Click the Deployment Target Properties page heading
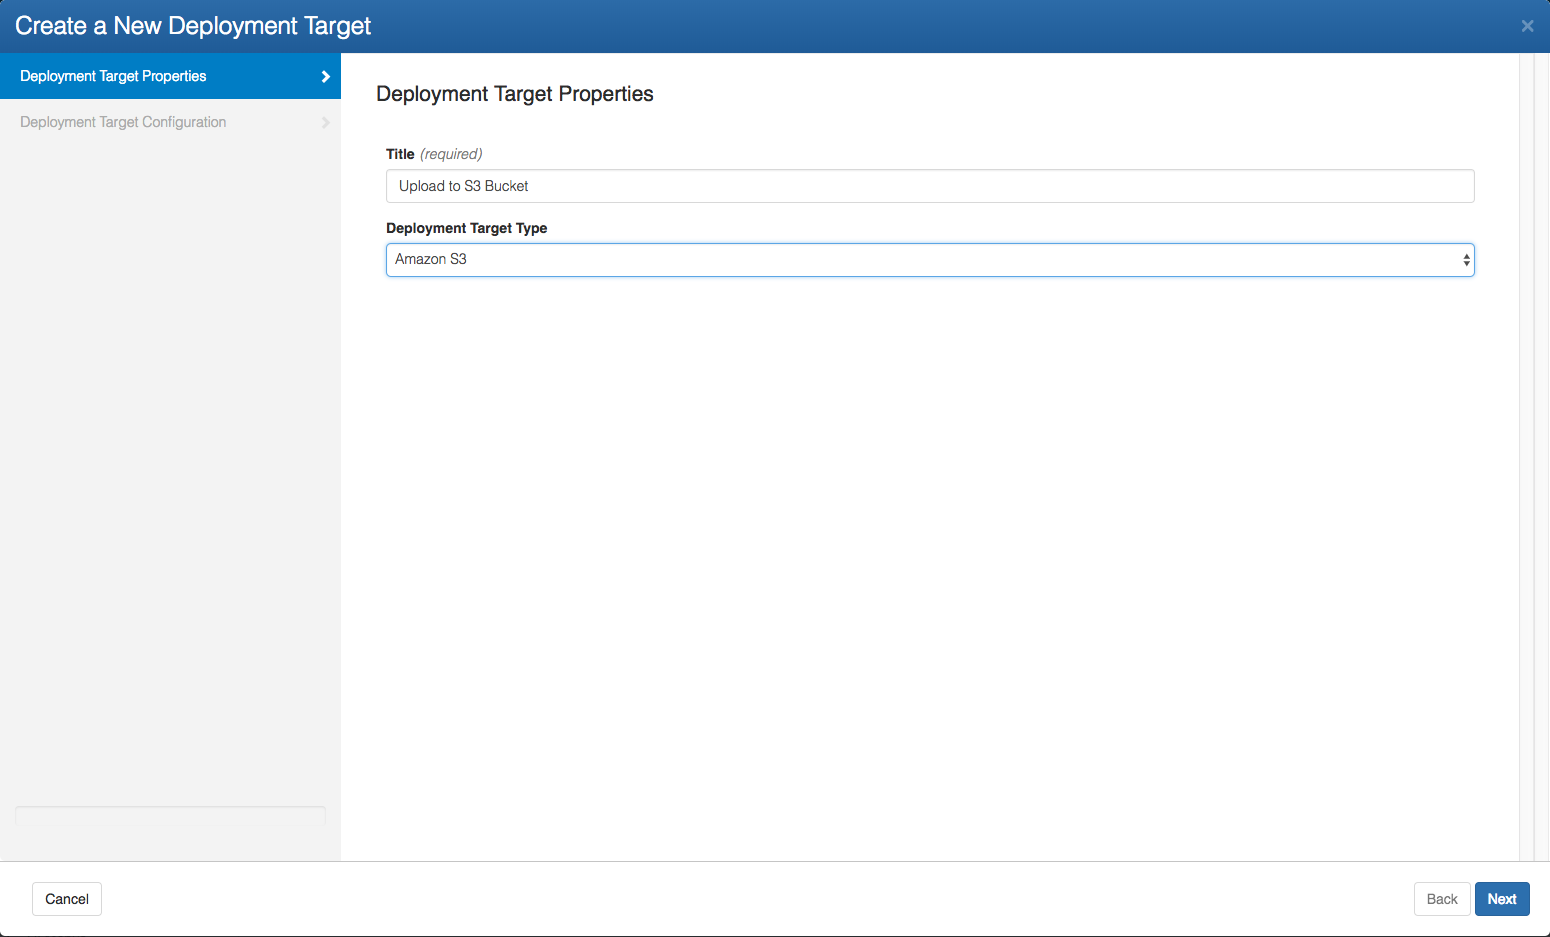 [514, 94]
